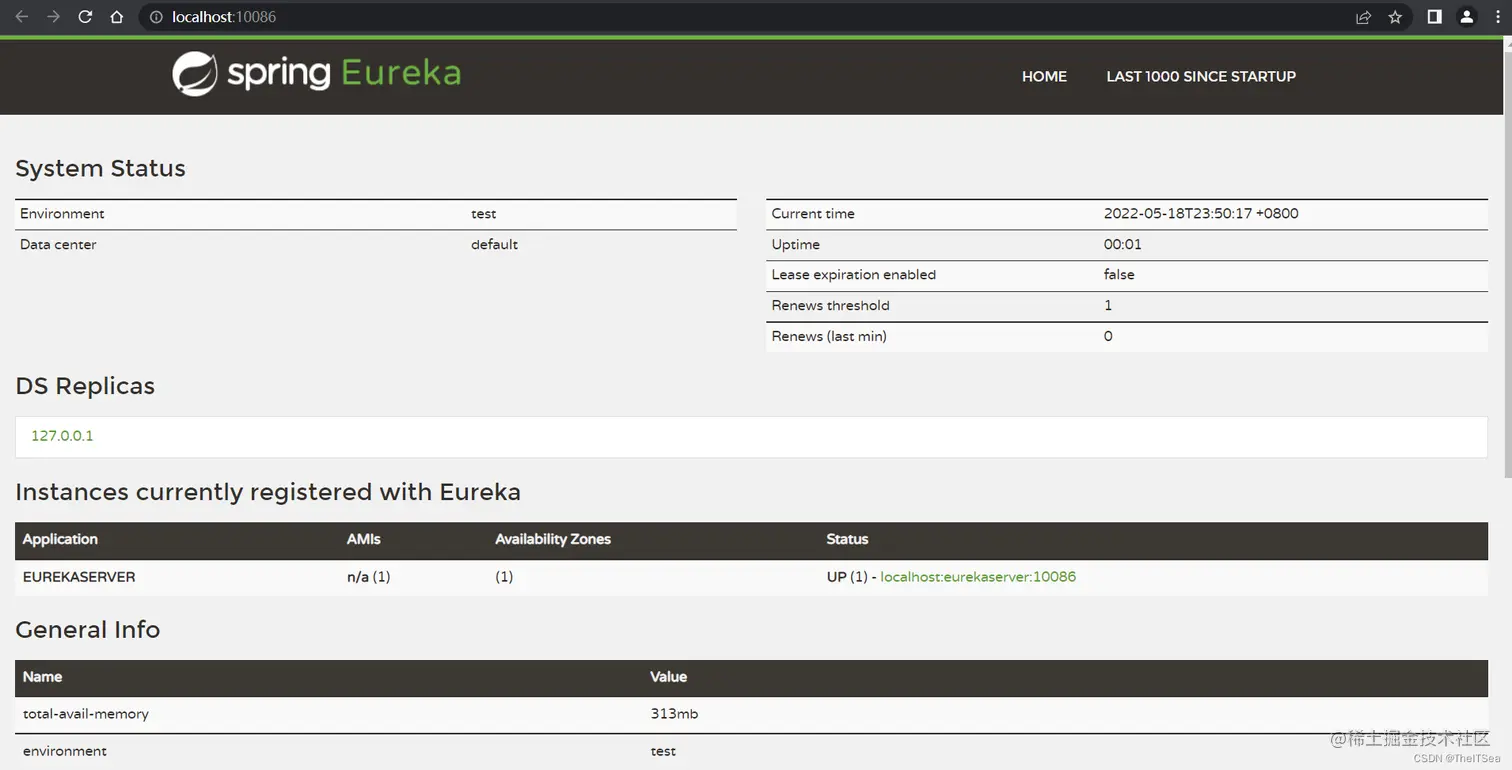Select the n/a (1) AMIs cell
The width and height of the screenshot is (1512, 770).
(x=368, y=577)
